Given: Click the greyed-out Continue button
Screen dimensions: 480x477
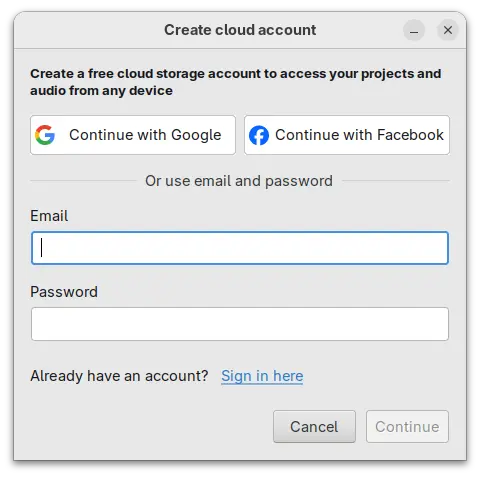Looking at the screenshot, I should pyautogui.click(x=407, y=427).
